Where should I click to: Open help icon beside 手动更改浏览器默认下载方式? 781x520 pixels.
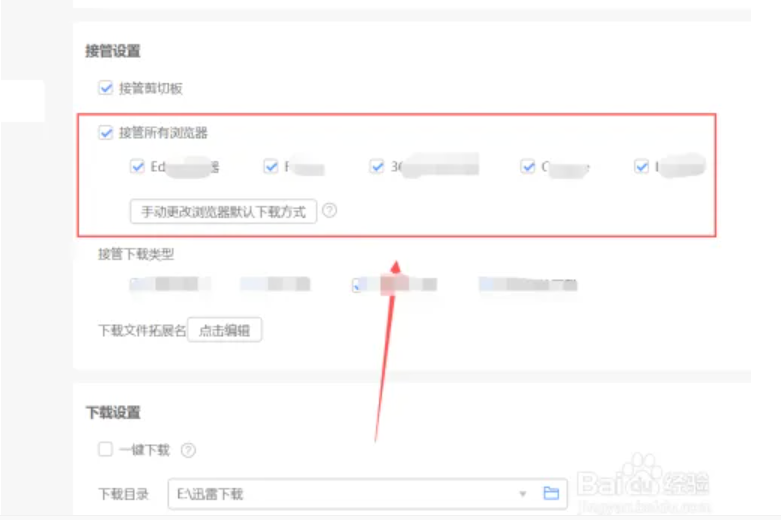(x=329, y=211)
